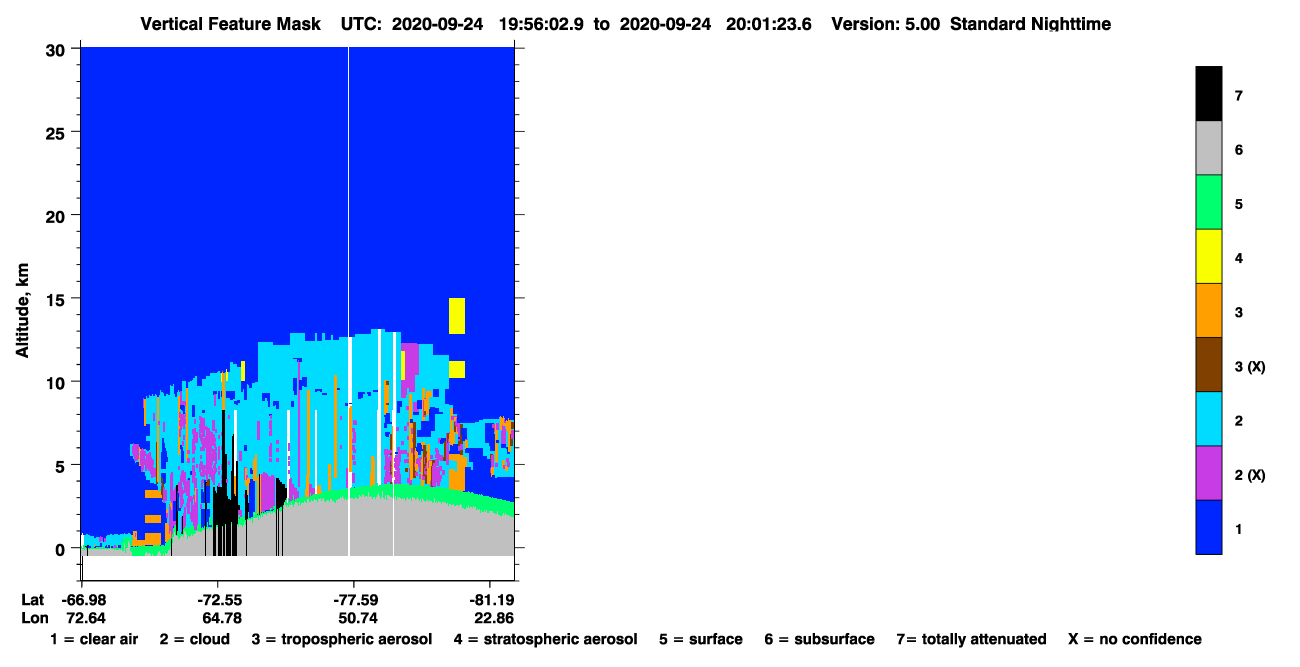
Task: Click the brown swatch labeled 3 (X)
Action: [1208, 364]
